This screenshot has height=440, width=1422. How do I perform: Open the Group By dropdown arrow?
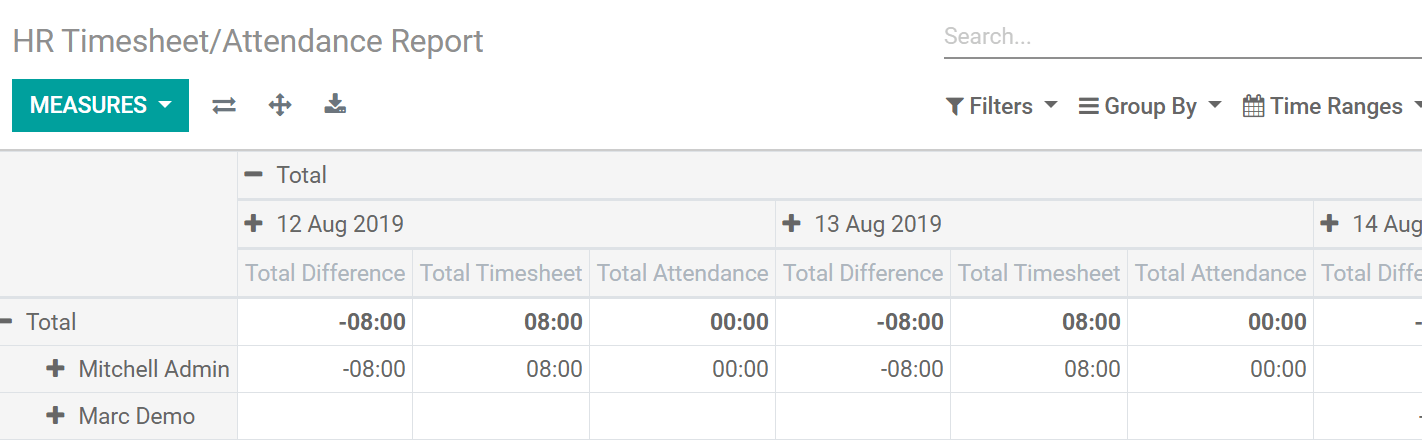1215,105
